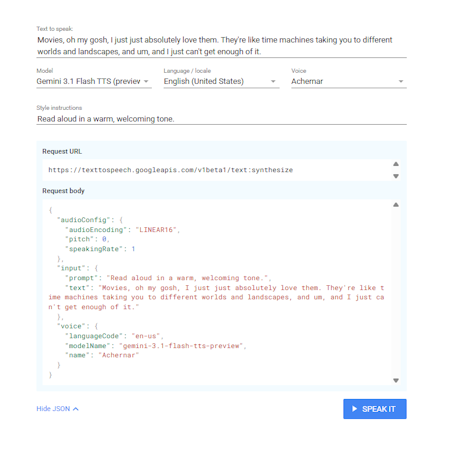
Task: Click the Request body scroll down arrow
Action: pyautogui.click(x=396, y=380)
